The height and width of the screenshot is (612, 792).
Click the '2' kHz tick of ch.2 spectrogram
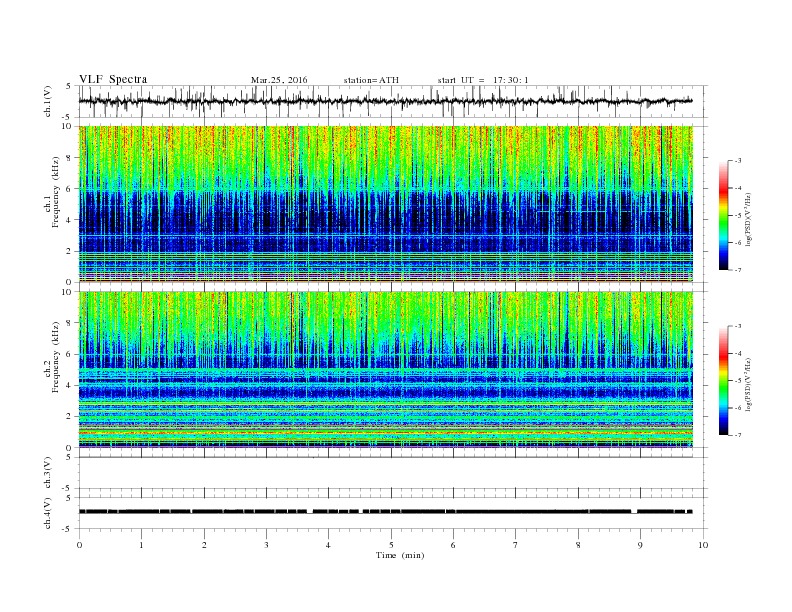pyautogui.click(x=70, y=417)
